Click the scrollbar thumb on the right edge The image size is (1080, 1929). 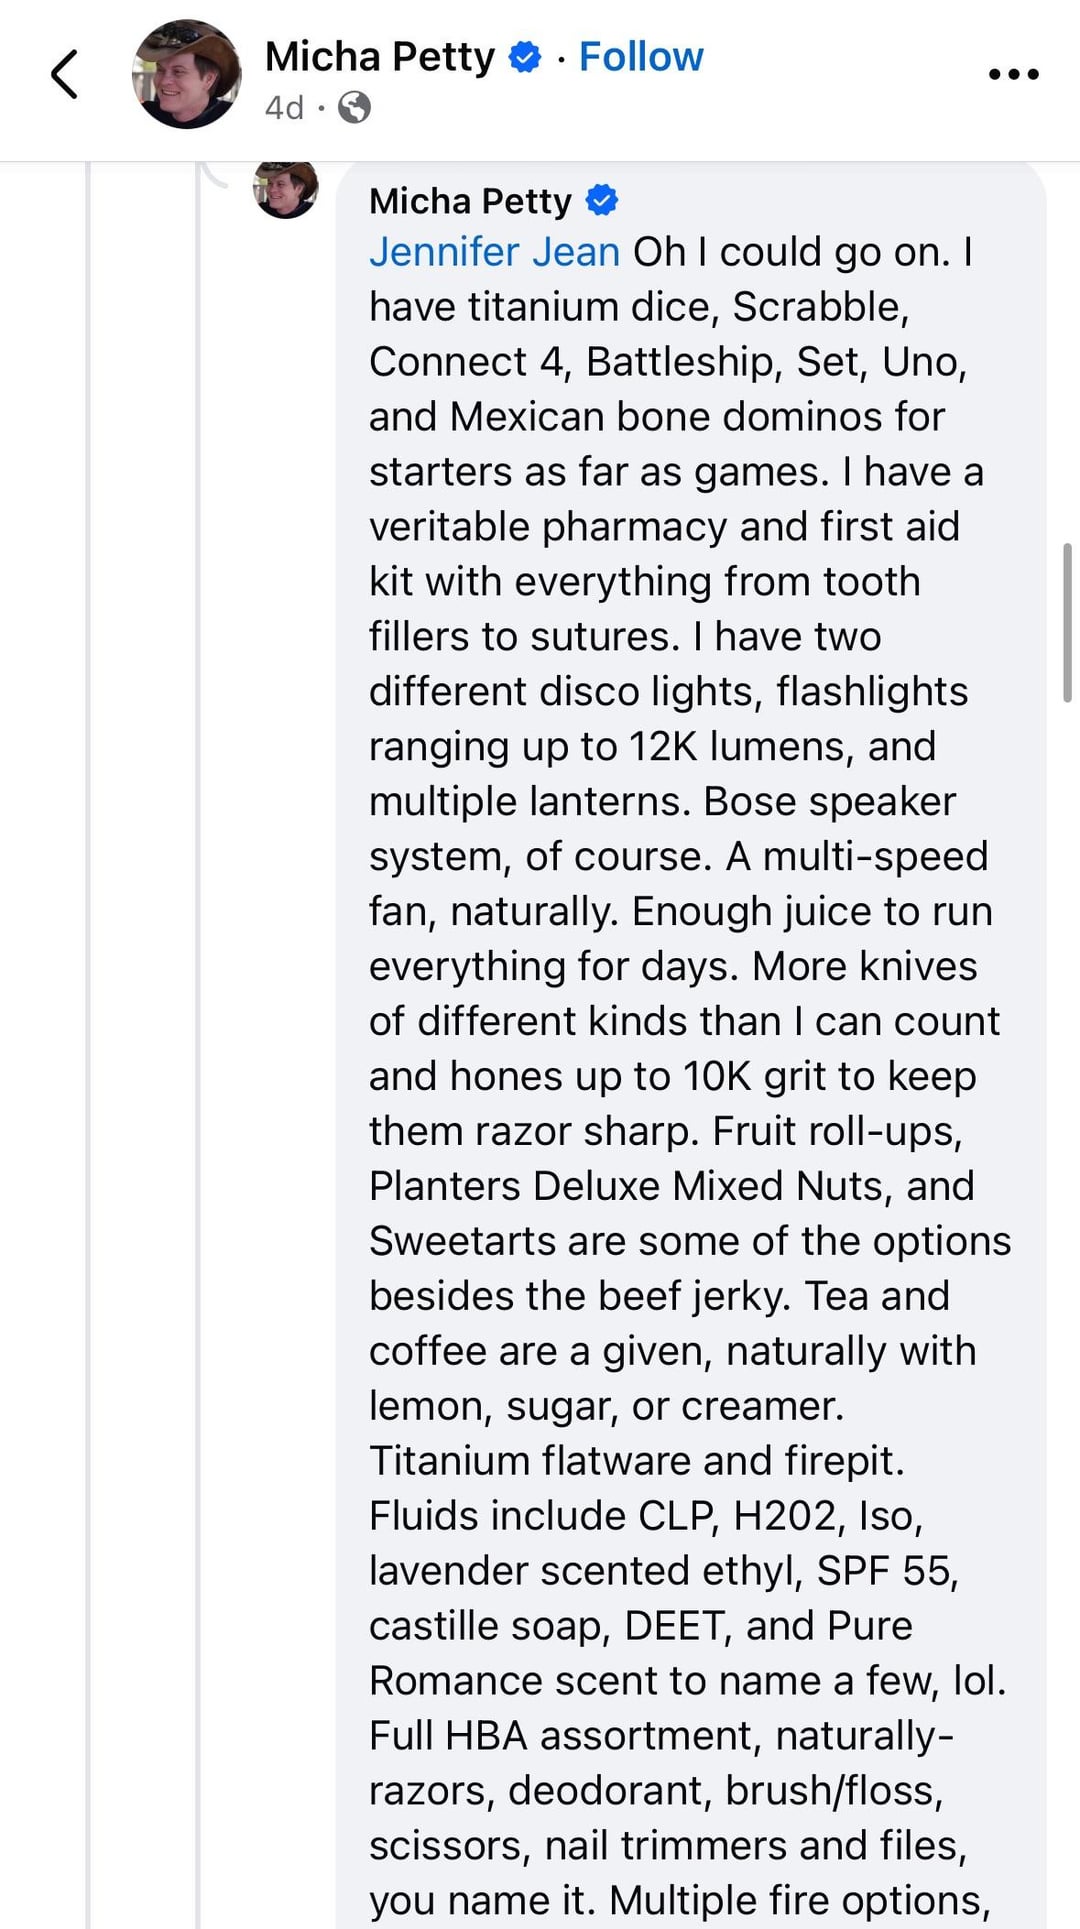pyautogui.click(x=1067, y=622)
